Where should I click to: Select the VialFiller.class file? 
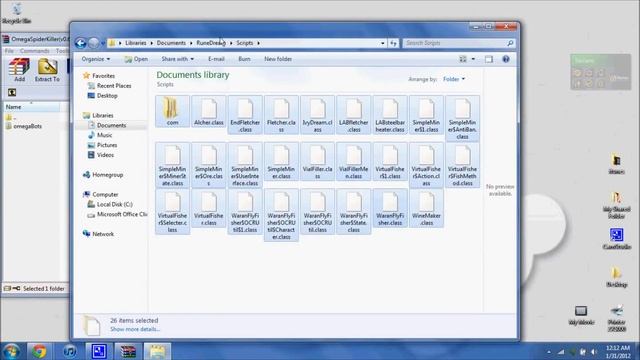(318, 162)
